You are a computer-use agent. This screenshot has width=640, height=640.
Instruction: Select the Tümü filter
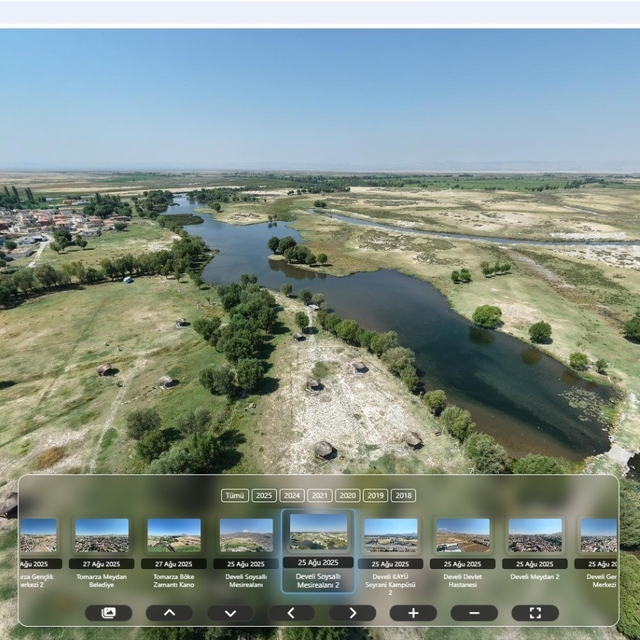235,495
